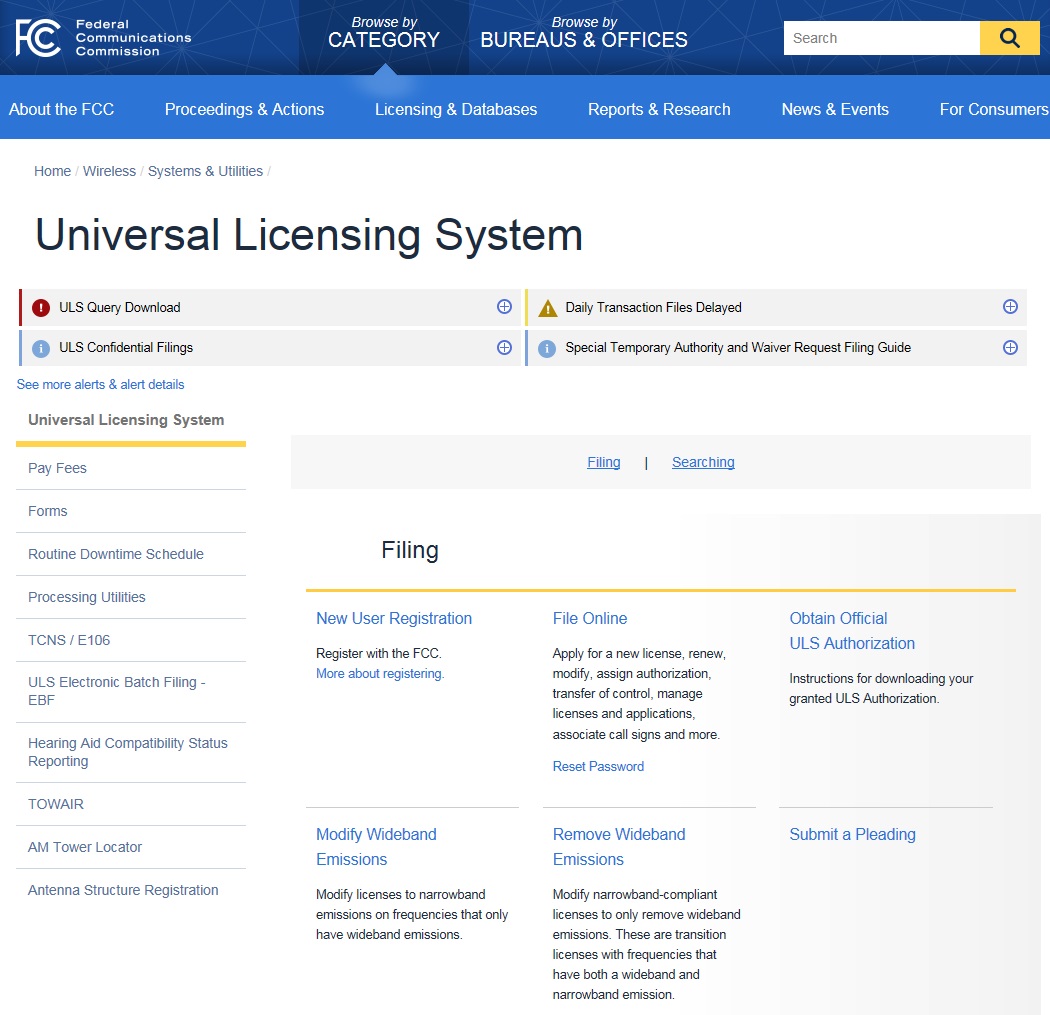The width and height of the screenshot is (1050, 1015).
Task: Click Remove Wideband Emissions link
Action: pyautogui.click(x=619, y=847)
